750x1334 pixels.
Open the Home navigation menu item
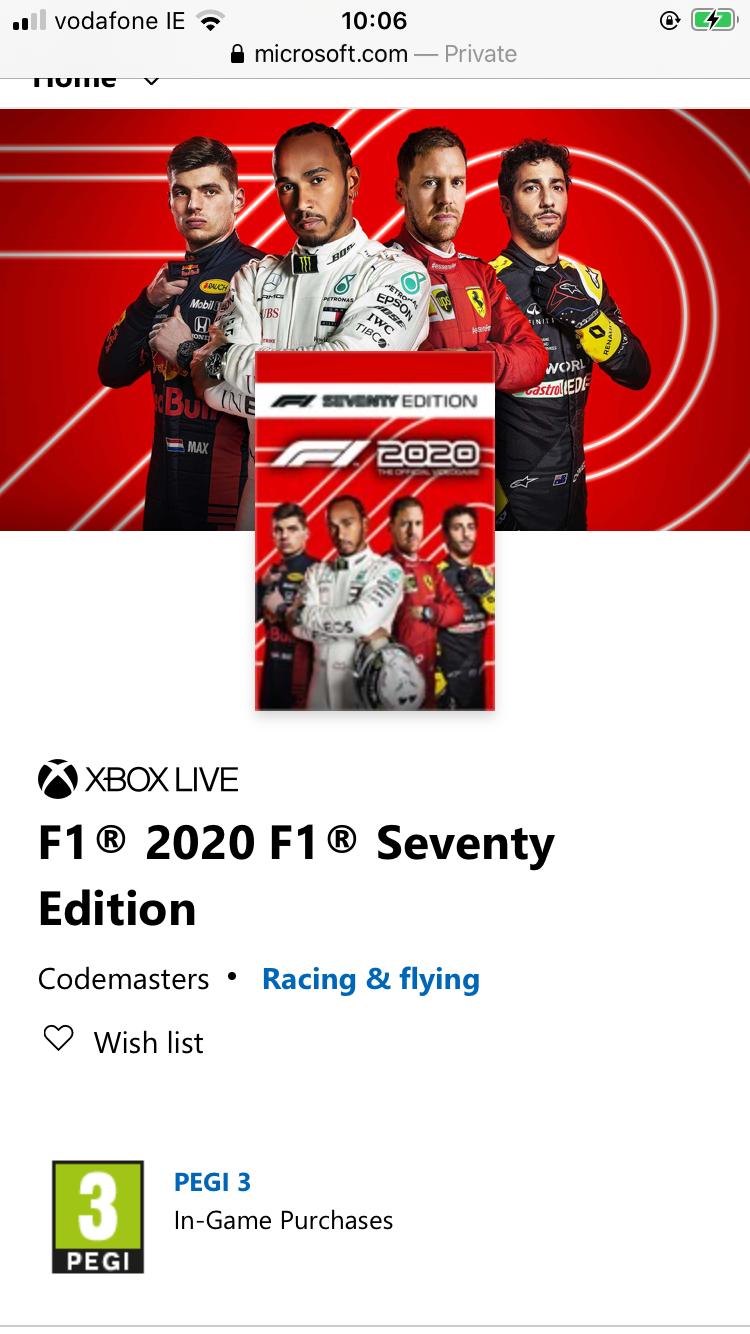75,82
